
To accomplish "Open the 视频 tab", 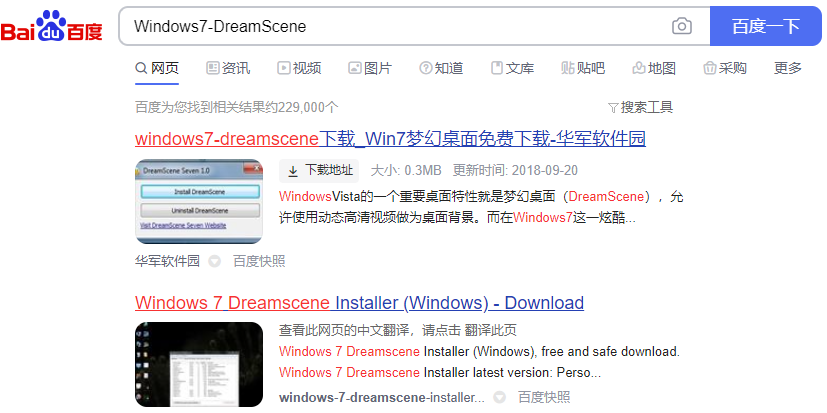I will (299, 68).
